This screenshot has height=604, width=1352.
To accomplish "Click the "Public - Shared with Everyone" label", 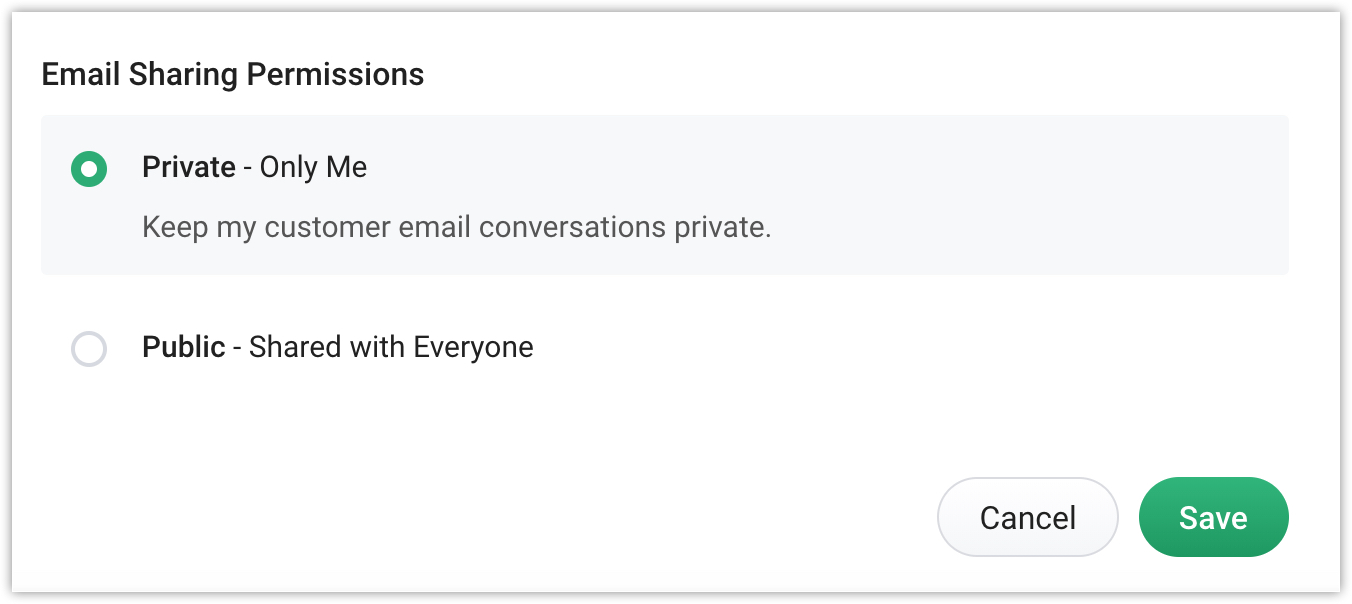I will [337, 347].
